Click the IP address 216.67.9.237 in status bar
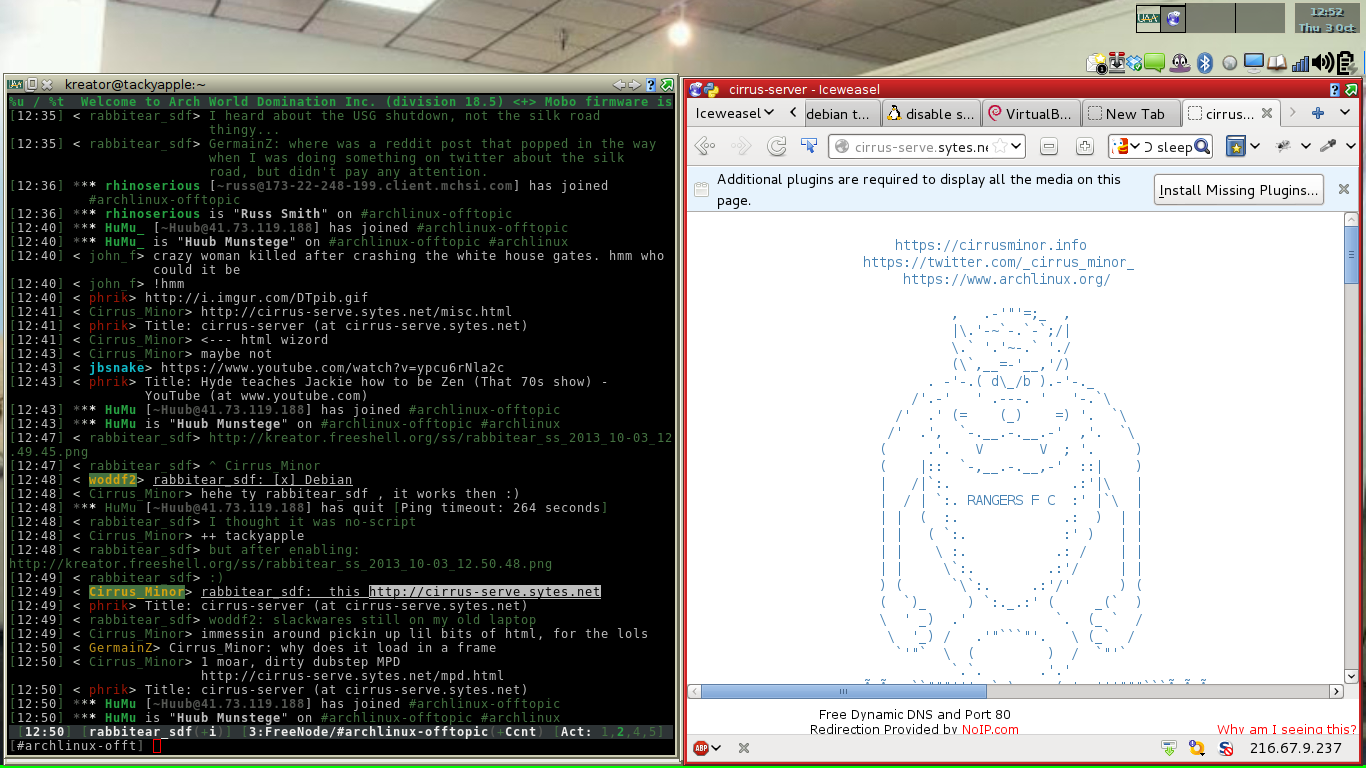The width and height of the screenshot is (1366, 768). (x=1295, y=748)
